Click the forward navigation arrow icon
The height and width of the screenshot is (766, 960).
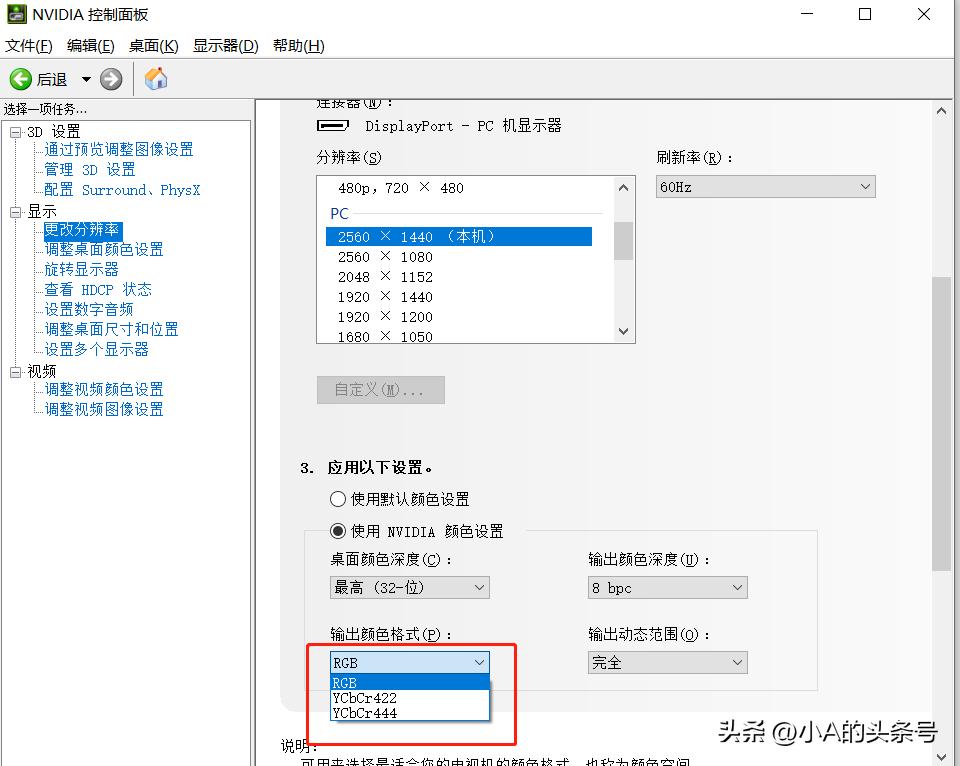click(111, 79)
